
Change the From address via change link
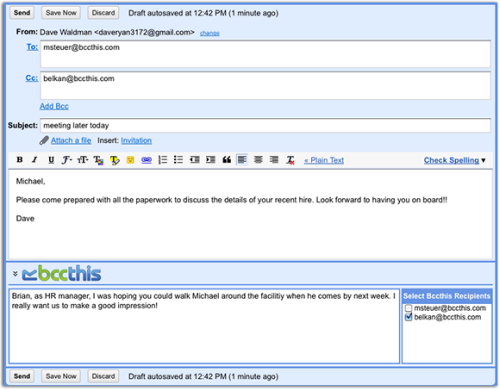[x=210, y=33]
